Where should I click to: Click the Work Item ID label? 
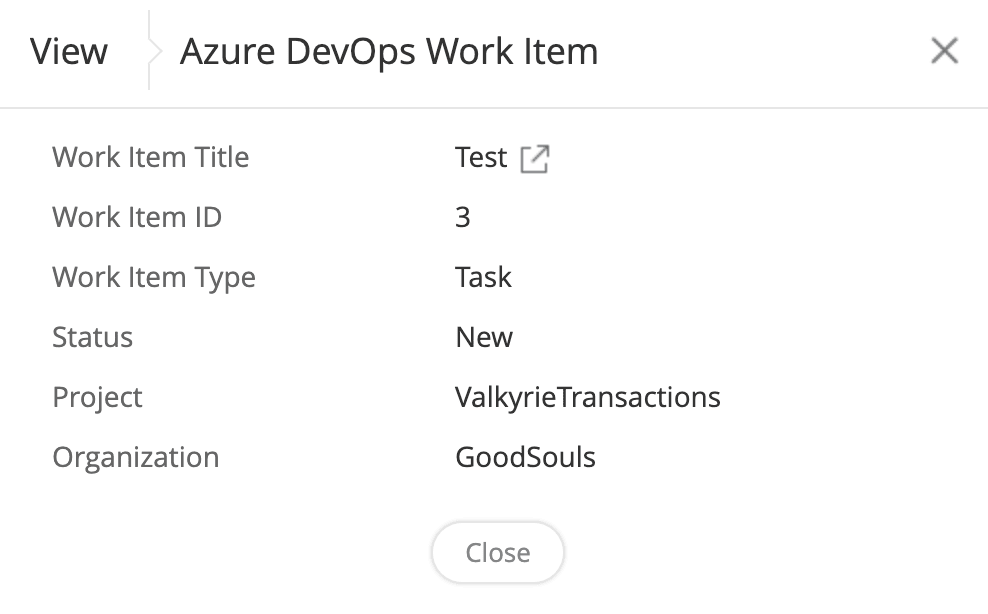(137, 217)
